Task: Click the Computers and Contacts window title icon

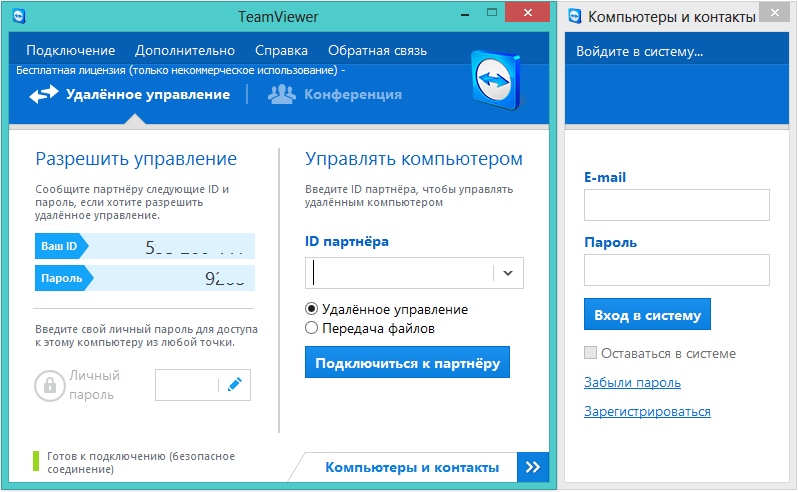Action: click(575, 16)
